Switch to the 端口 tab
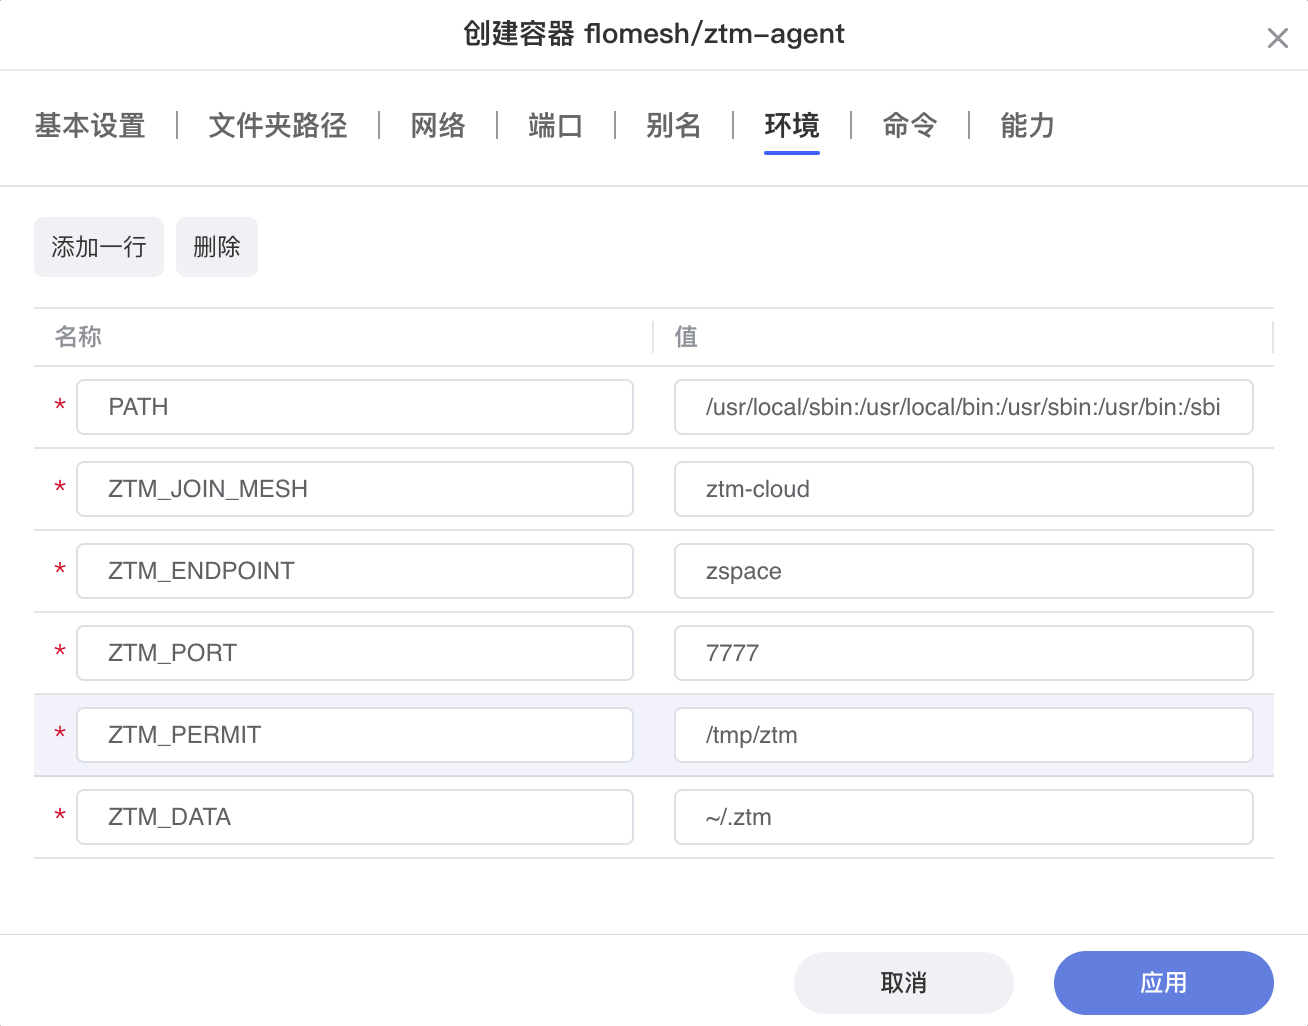 pyautogui.click(x=555, y=127)
